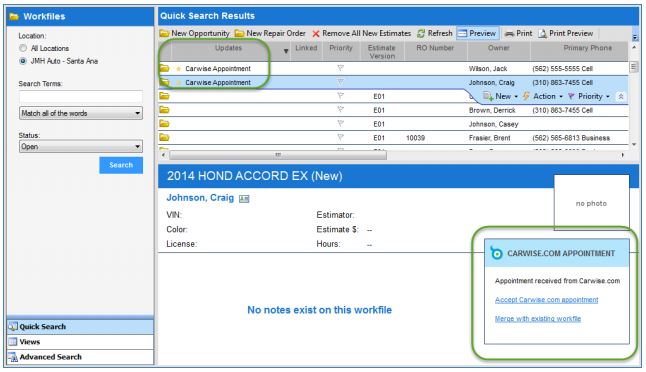Screen dimensions: 646x372
Task: Toggle the Preview pane button
Action: point(477,33)
